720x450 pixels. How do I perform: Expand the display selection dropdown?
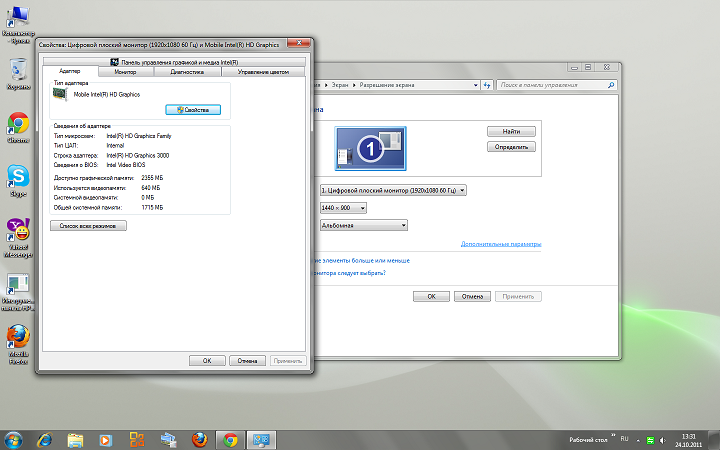(x=394, y=190)
